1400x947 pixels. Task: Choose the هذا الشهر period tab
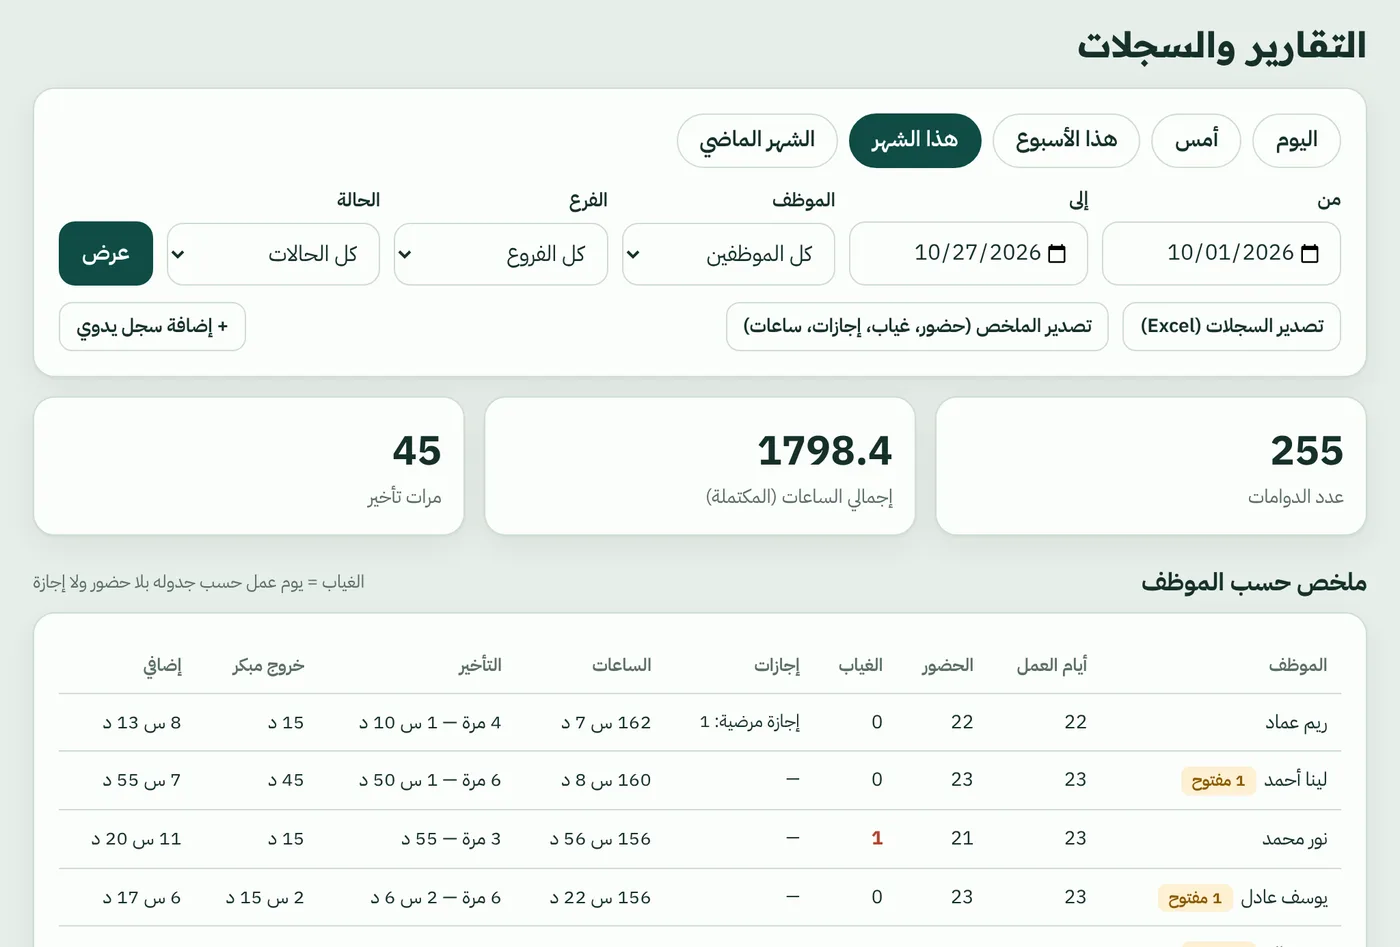click(915, 140)
